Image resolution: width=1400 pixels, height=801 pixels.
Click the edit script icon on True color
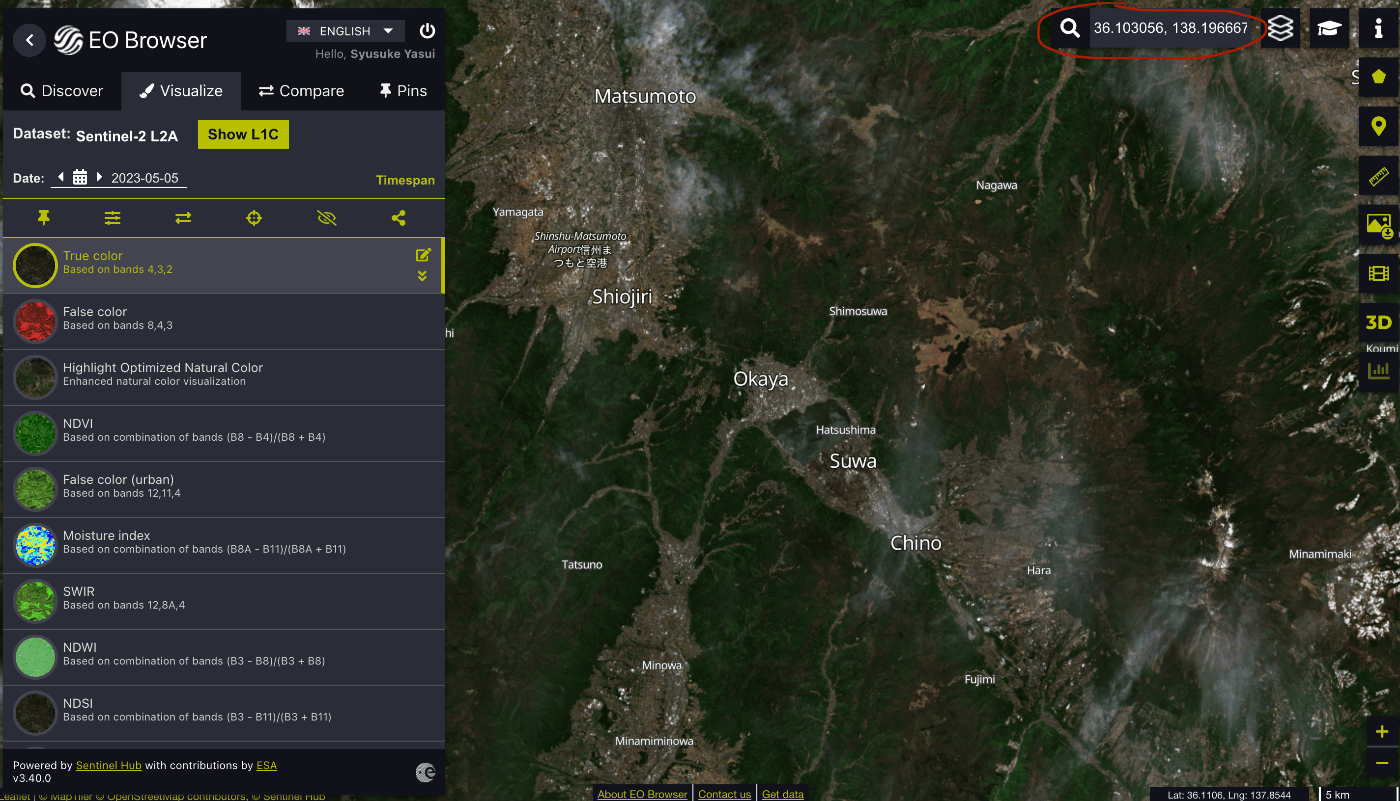tap(423, 255)
